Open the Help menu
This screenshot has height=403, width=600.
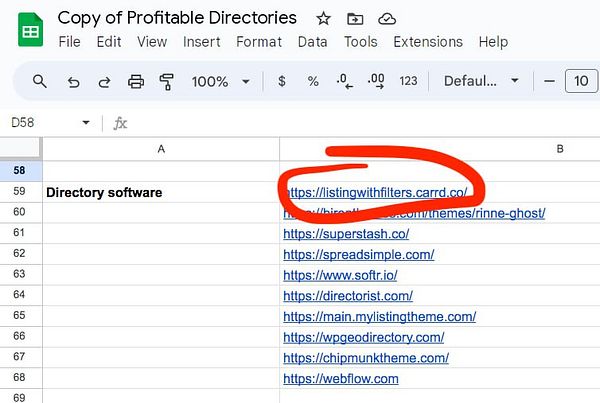pyautogui.click(x=493, y=42)
